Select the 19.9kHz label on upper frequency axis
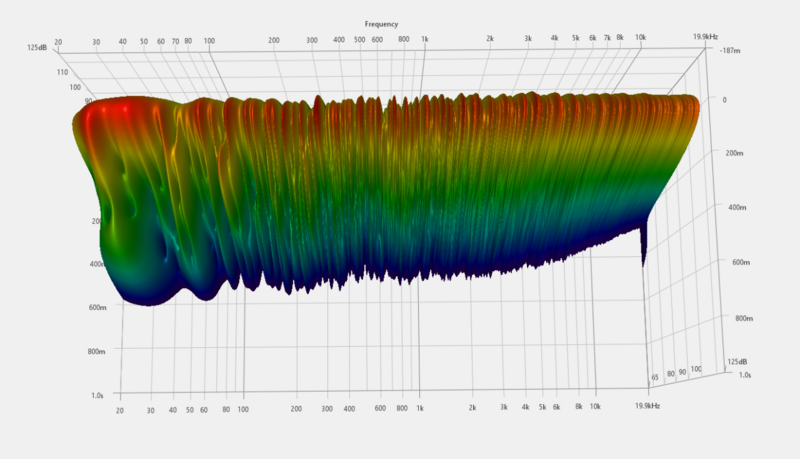Viewport: 800px width, 459px height. pyautogui.click(x=705, y=37)
